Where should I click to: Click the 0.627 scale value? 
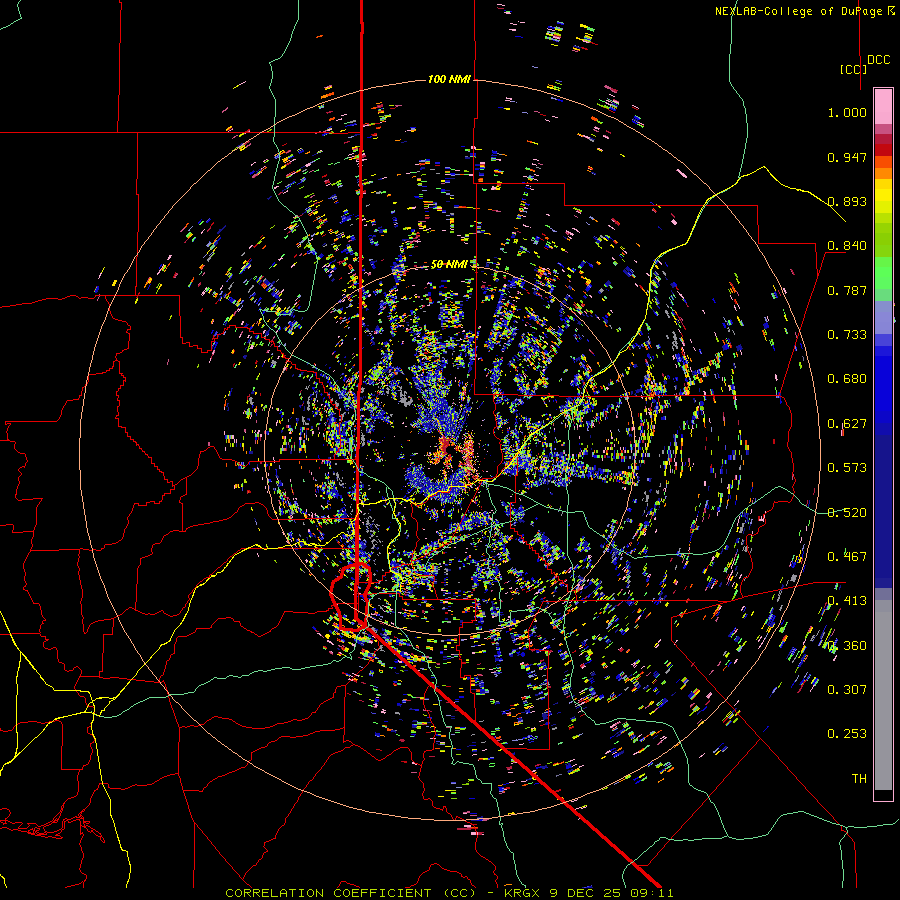[847, 424]
